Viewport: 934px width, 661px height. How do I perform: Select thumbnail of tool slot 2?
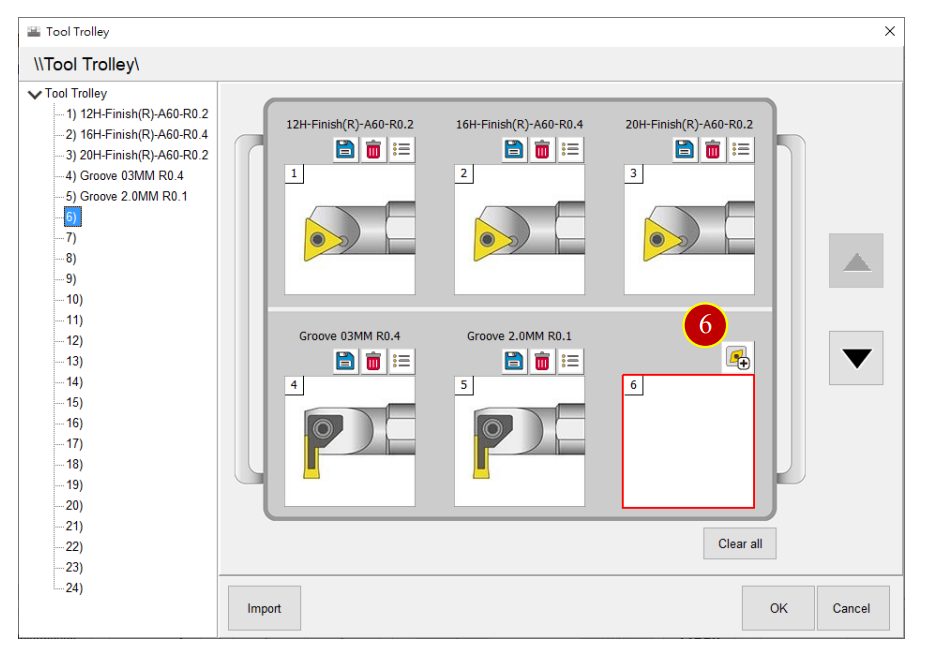pos(519,230)
